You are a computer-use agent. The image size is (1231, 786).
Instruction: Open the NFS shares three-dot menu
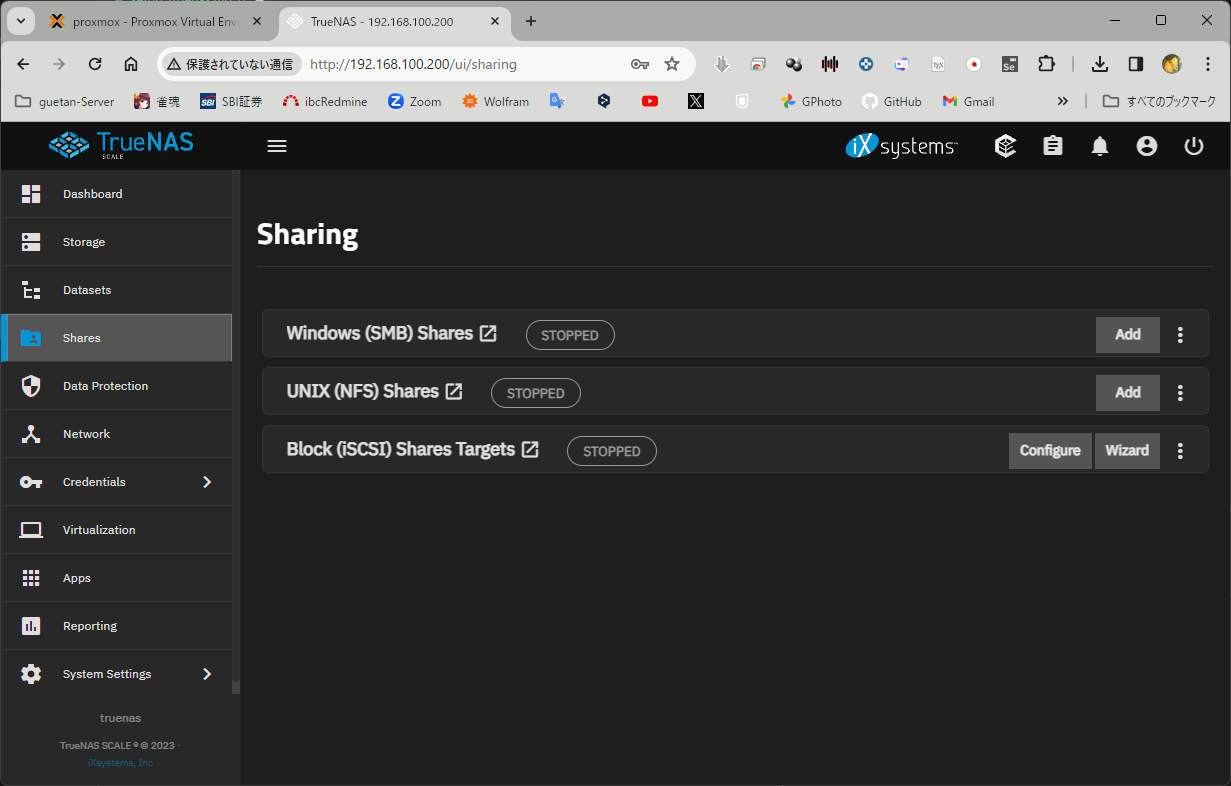(x=1181, y=393)
